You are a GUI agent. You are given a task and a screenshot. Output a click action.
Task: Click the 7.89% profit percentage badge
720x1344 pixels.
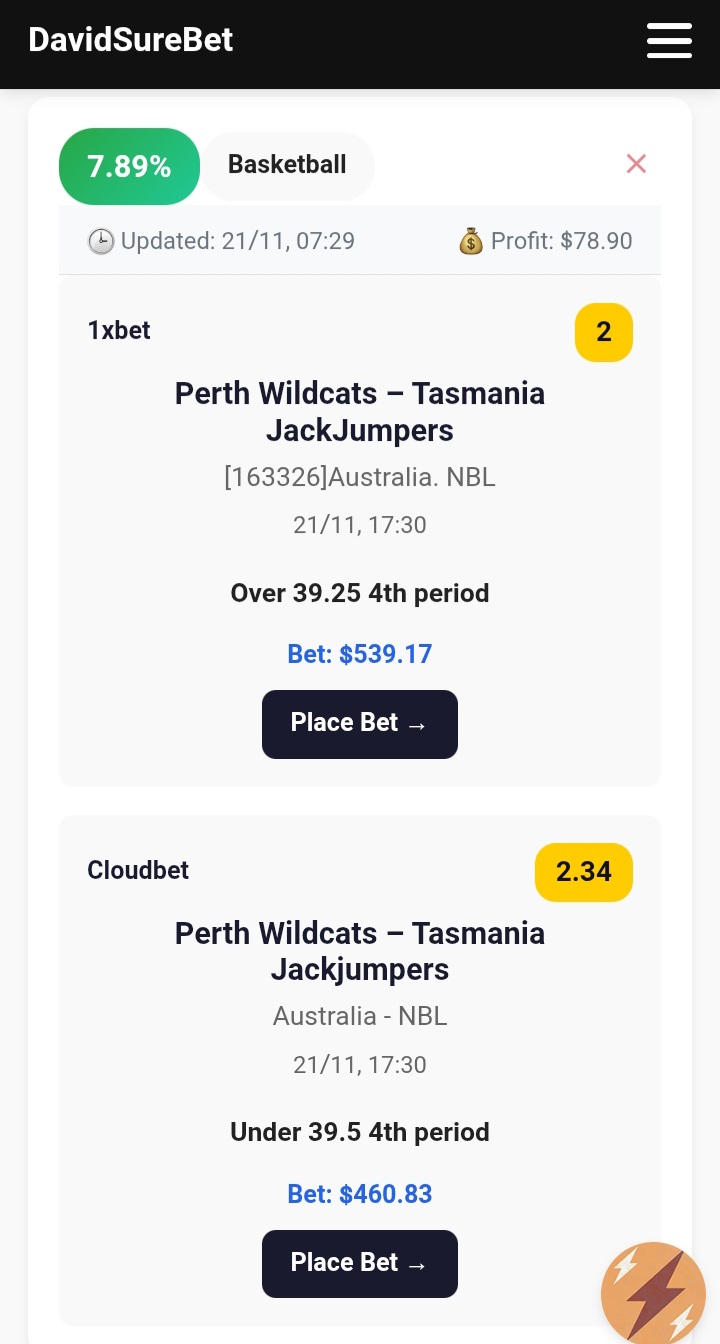129,166
